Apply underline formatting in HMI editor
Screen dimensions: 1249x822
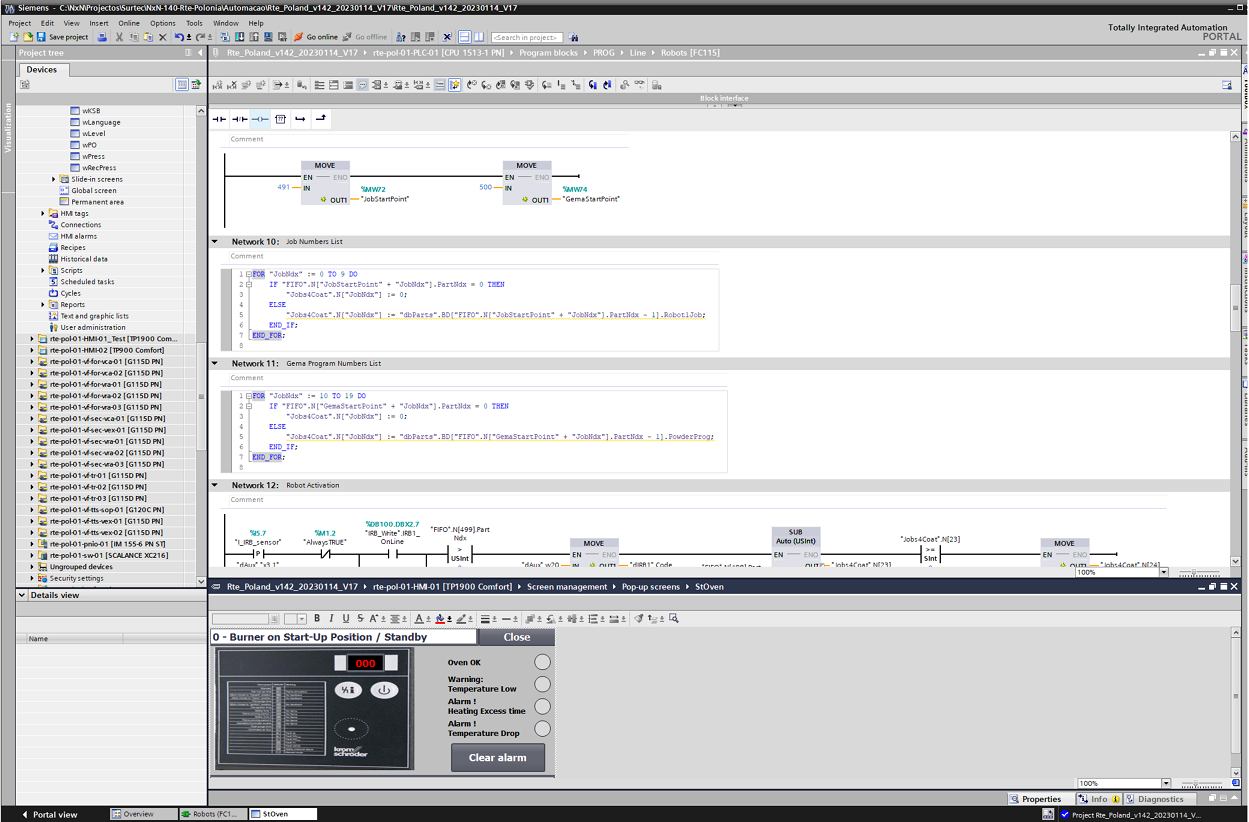[346, 619]
